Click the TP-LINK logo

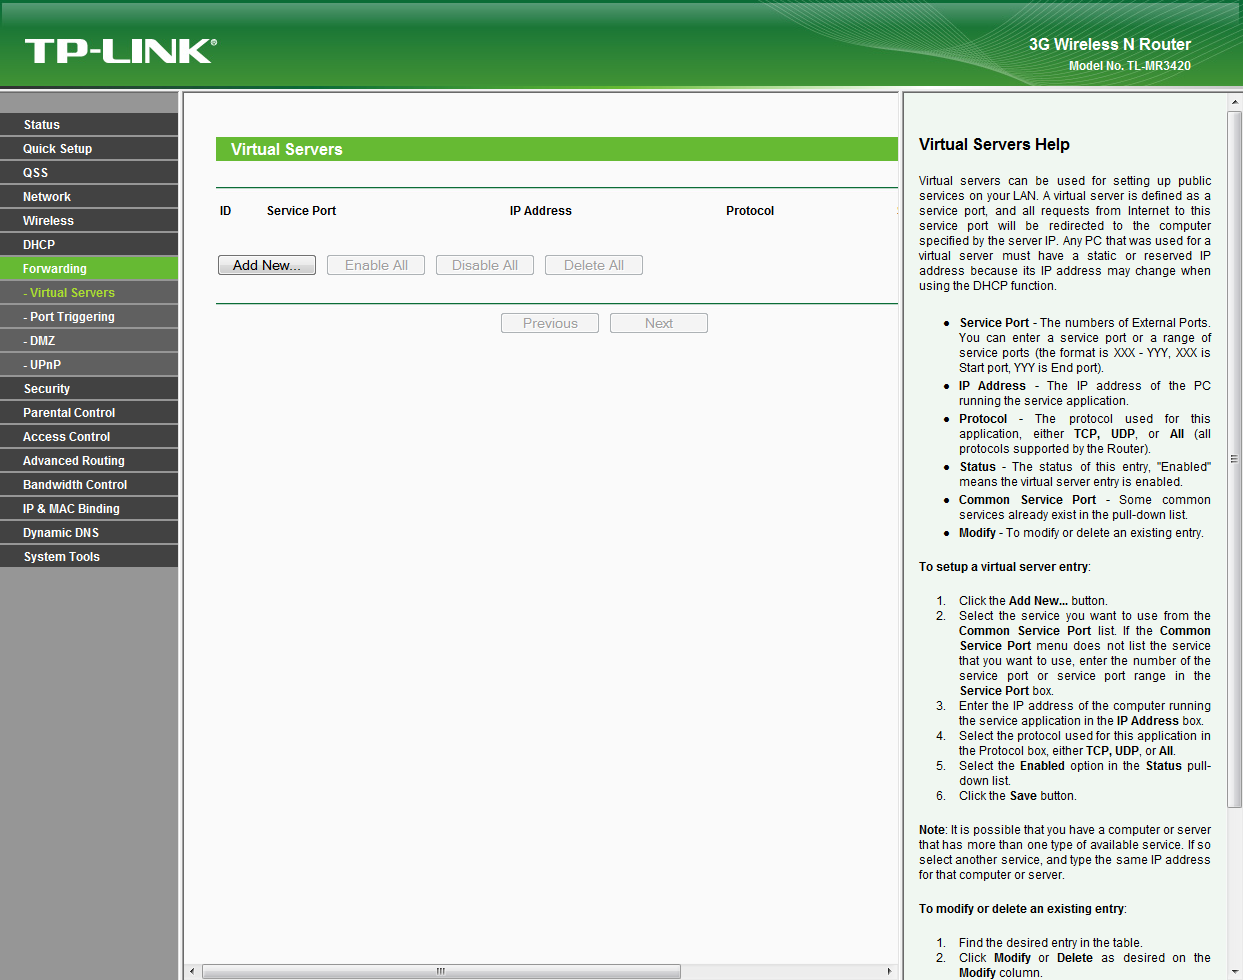pos(120,51)
